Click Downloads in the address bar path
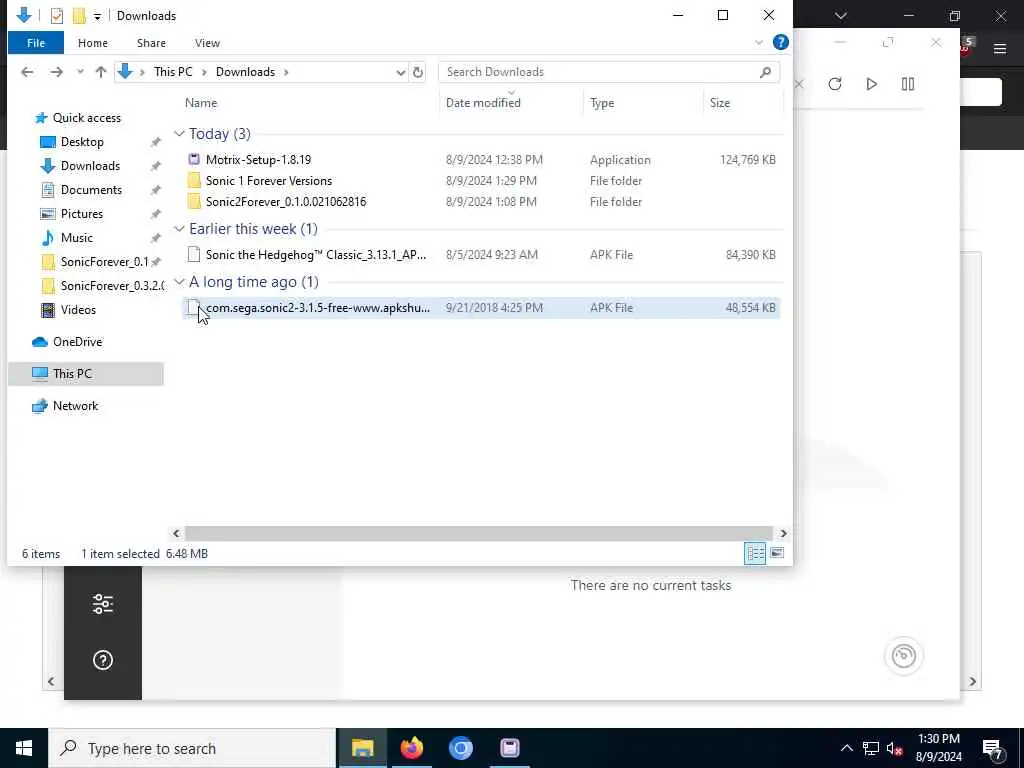 coord(246,72)
